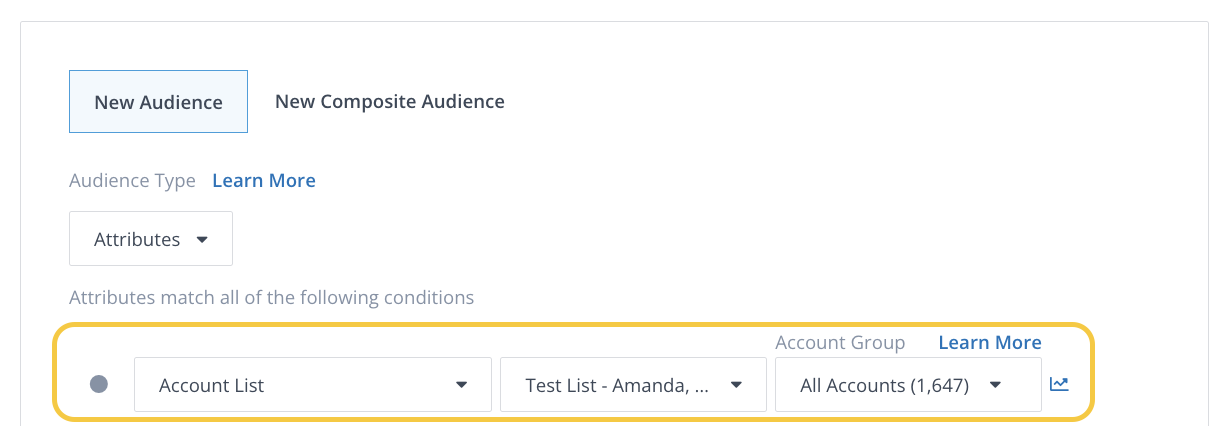Click the gray circle beside Account List
Image resolution: width=1230 pixels, height=426 pixels.
point(99,384)
